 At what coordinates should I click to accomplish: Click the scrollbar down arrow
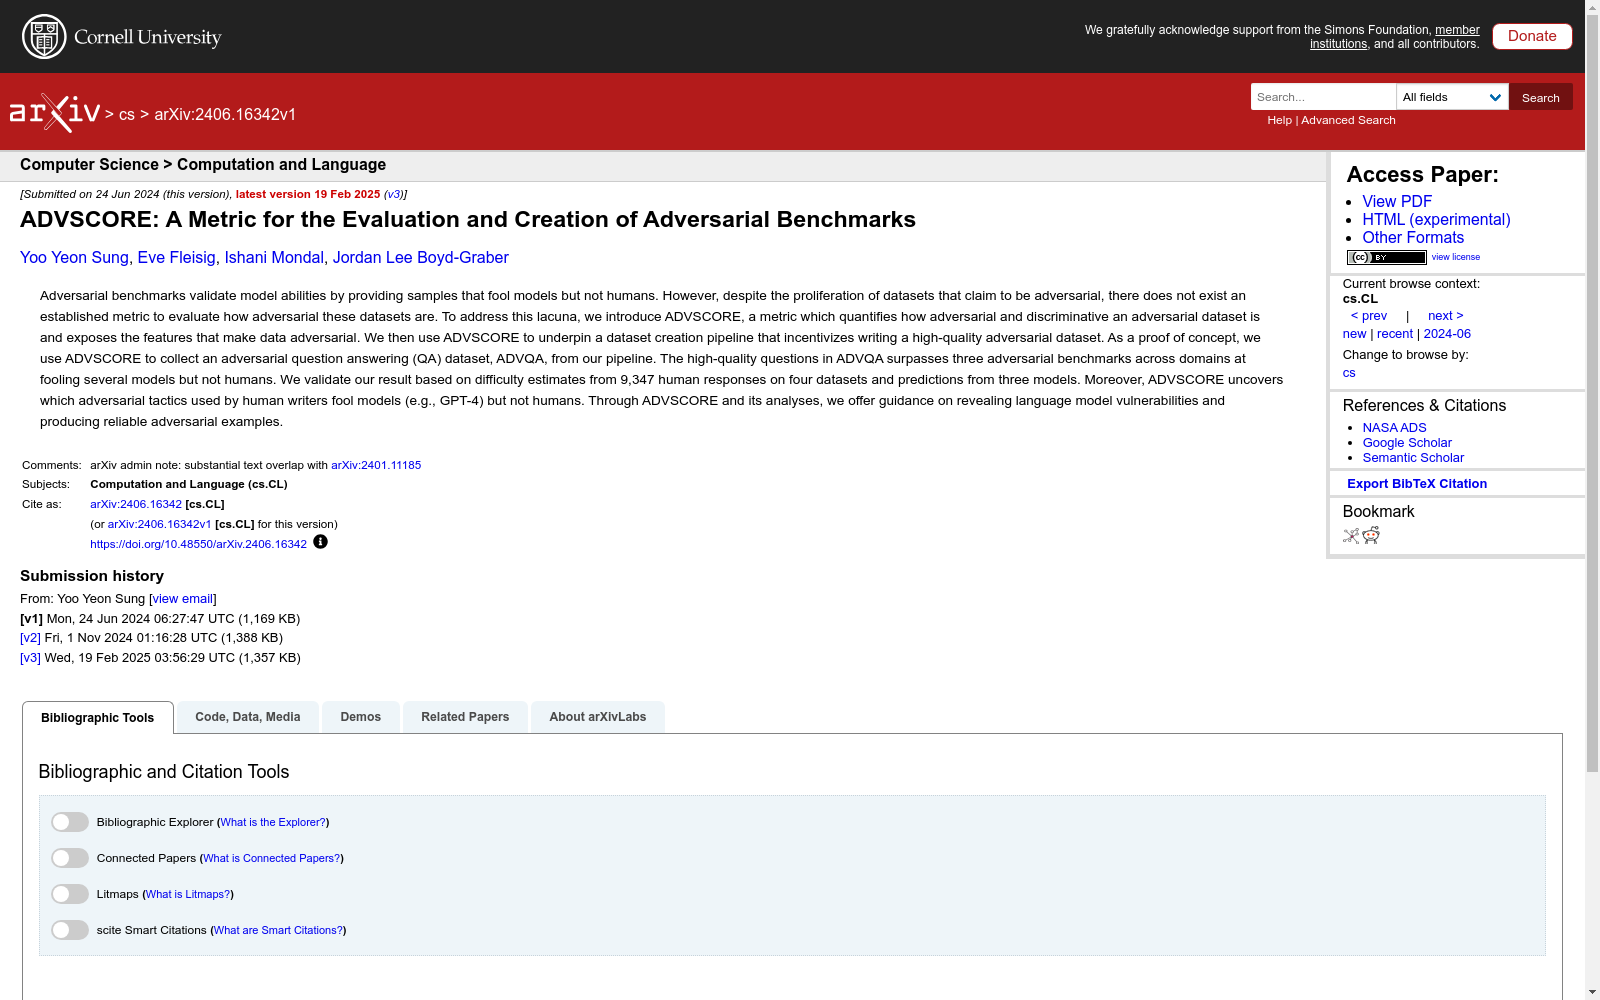pos(1592,992)
